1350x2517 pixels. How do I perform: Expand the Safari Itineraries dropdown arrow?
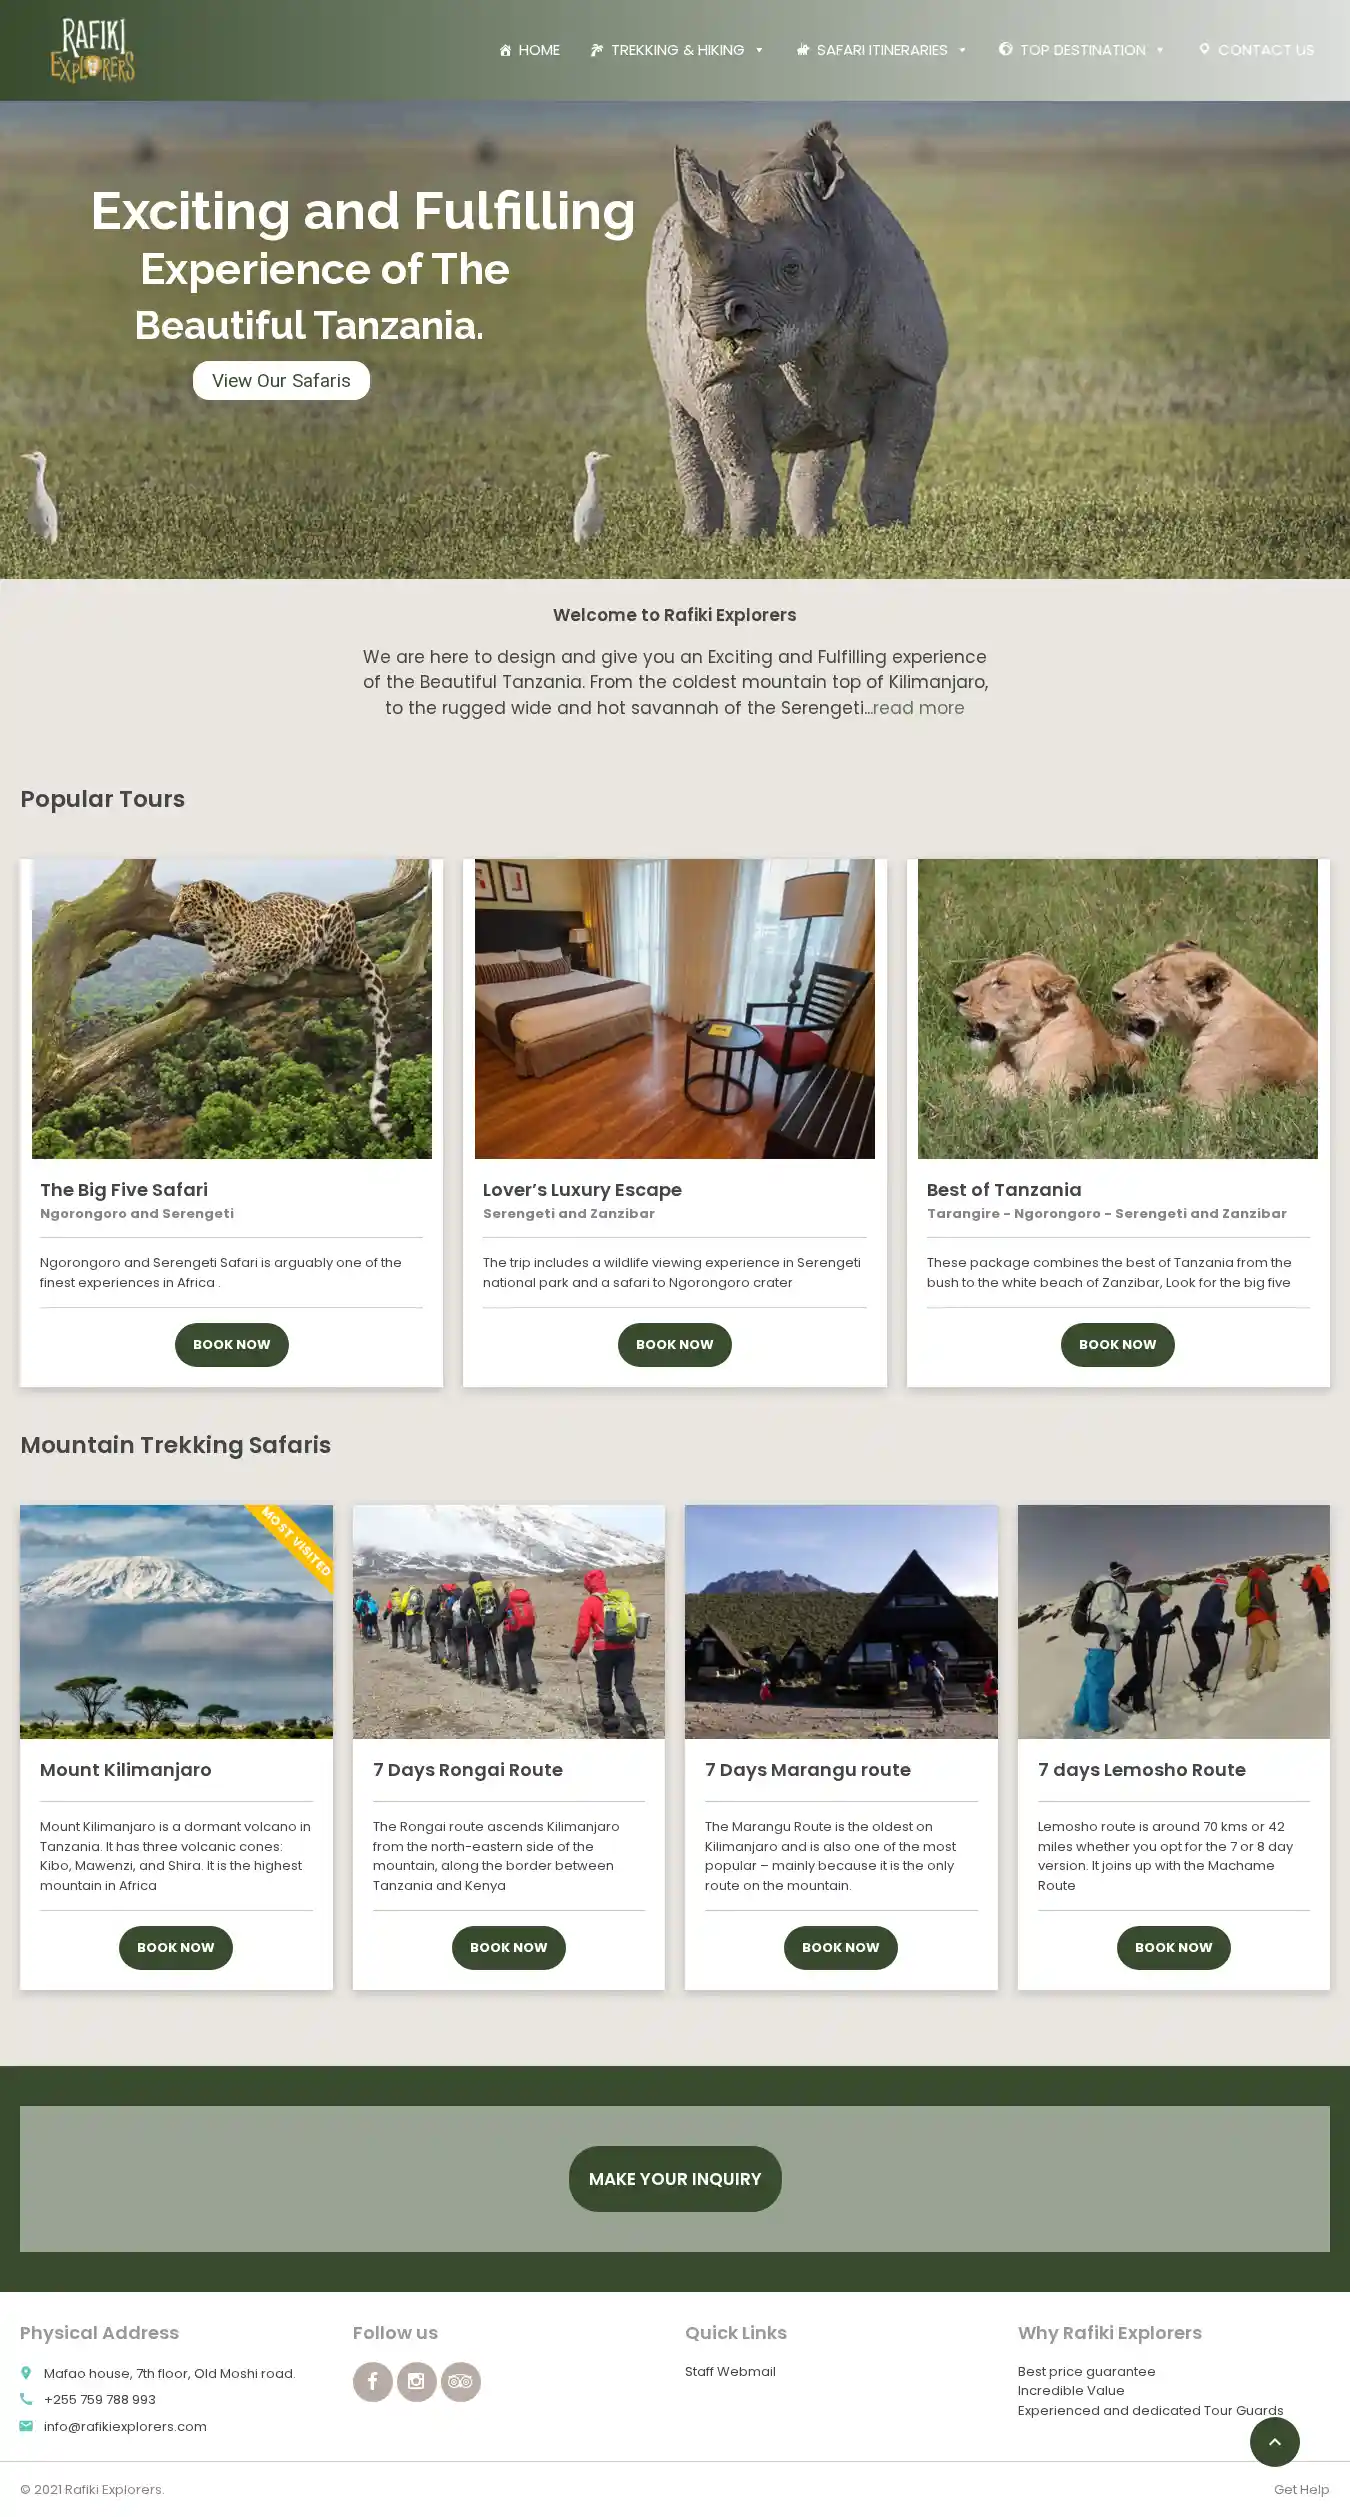[x=962, y=50]
